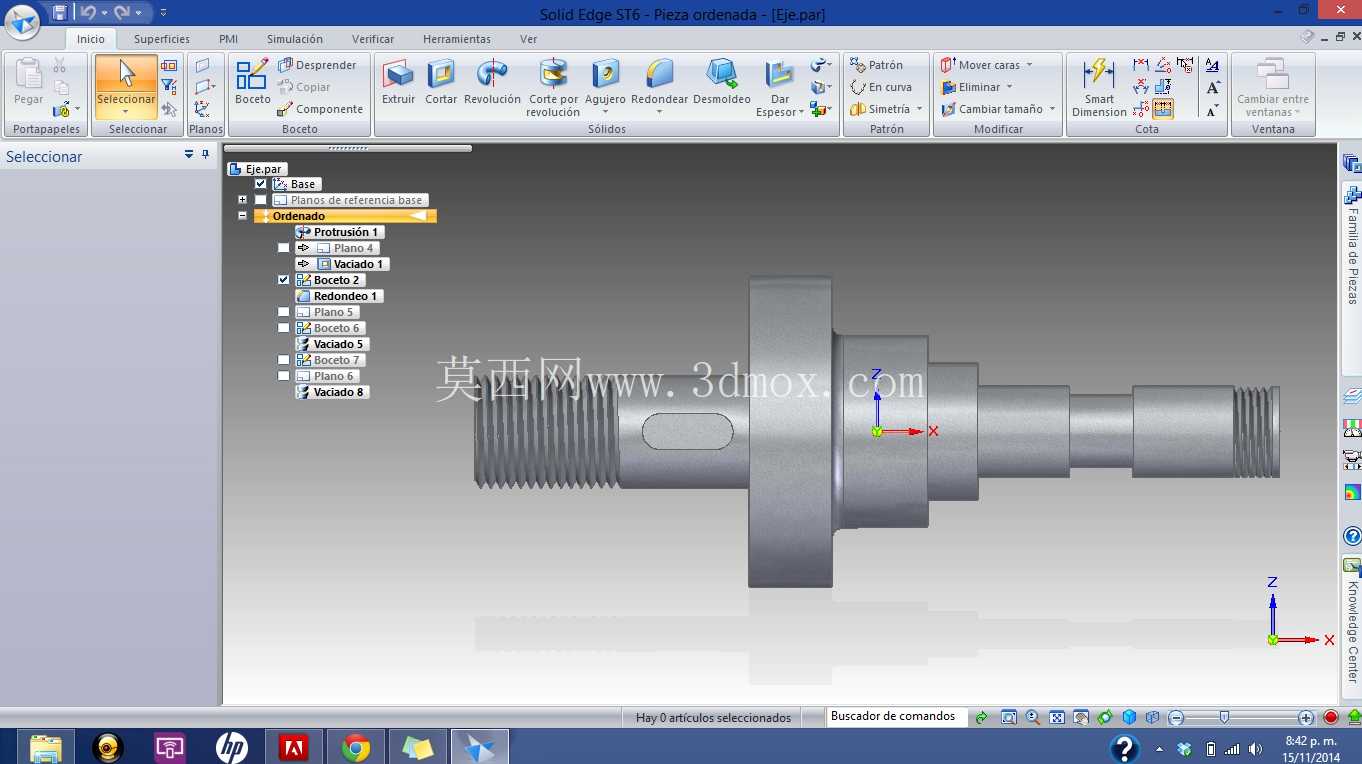Fit the model to the view
This screenshot has width=1362, height=764.
(1057, 717)
